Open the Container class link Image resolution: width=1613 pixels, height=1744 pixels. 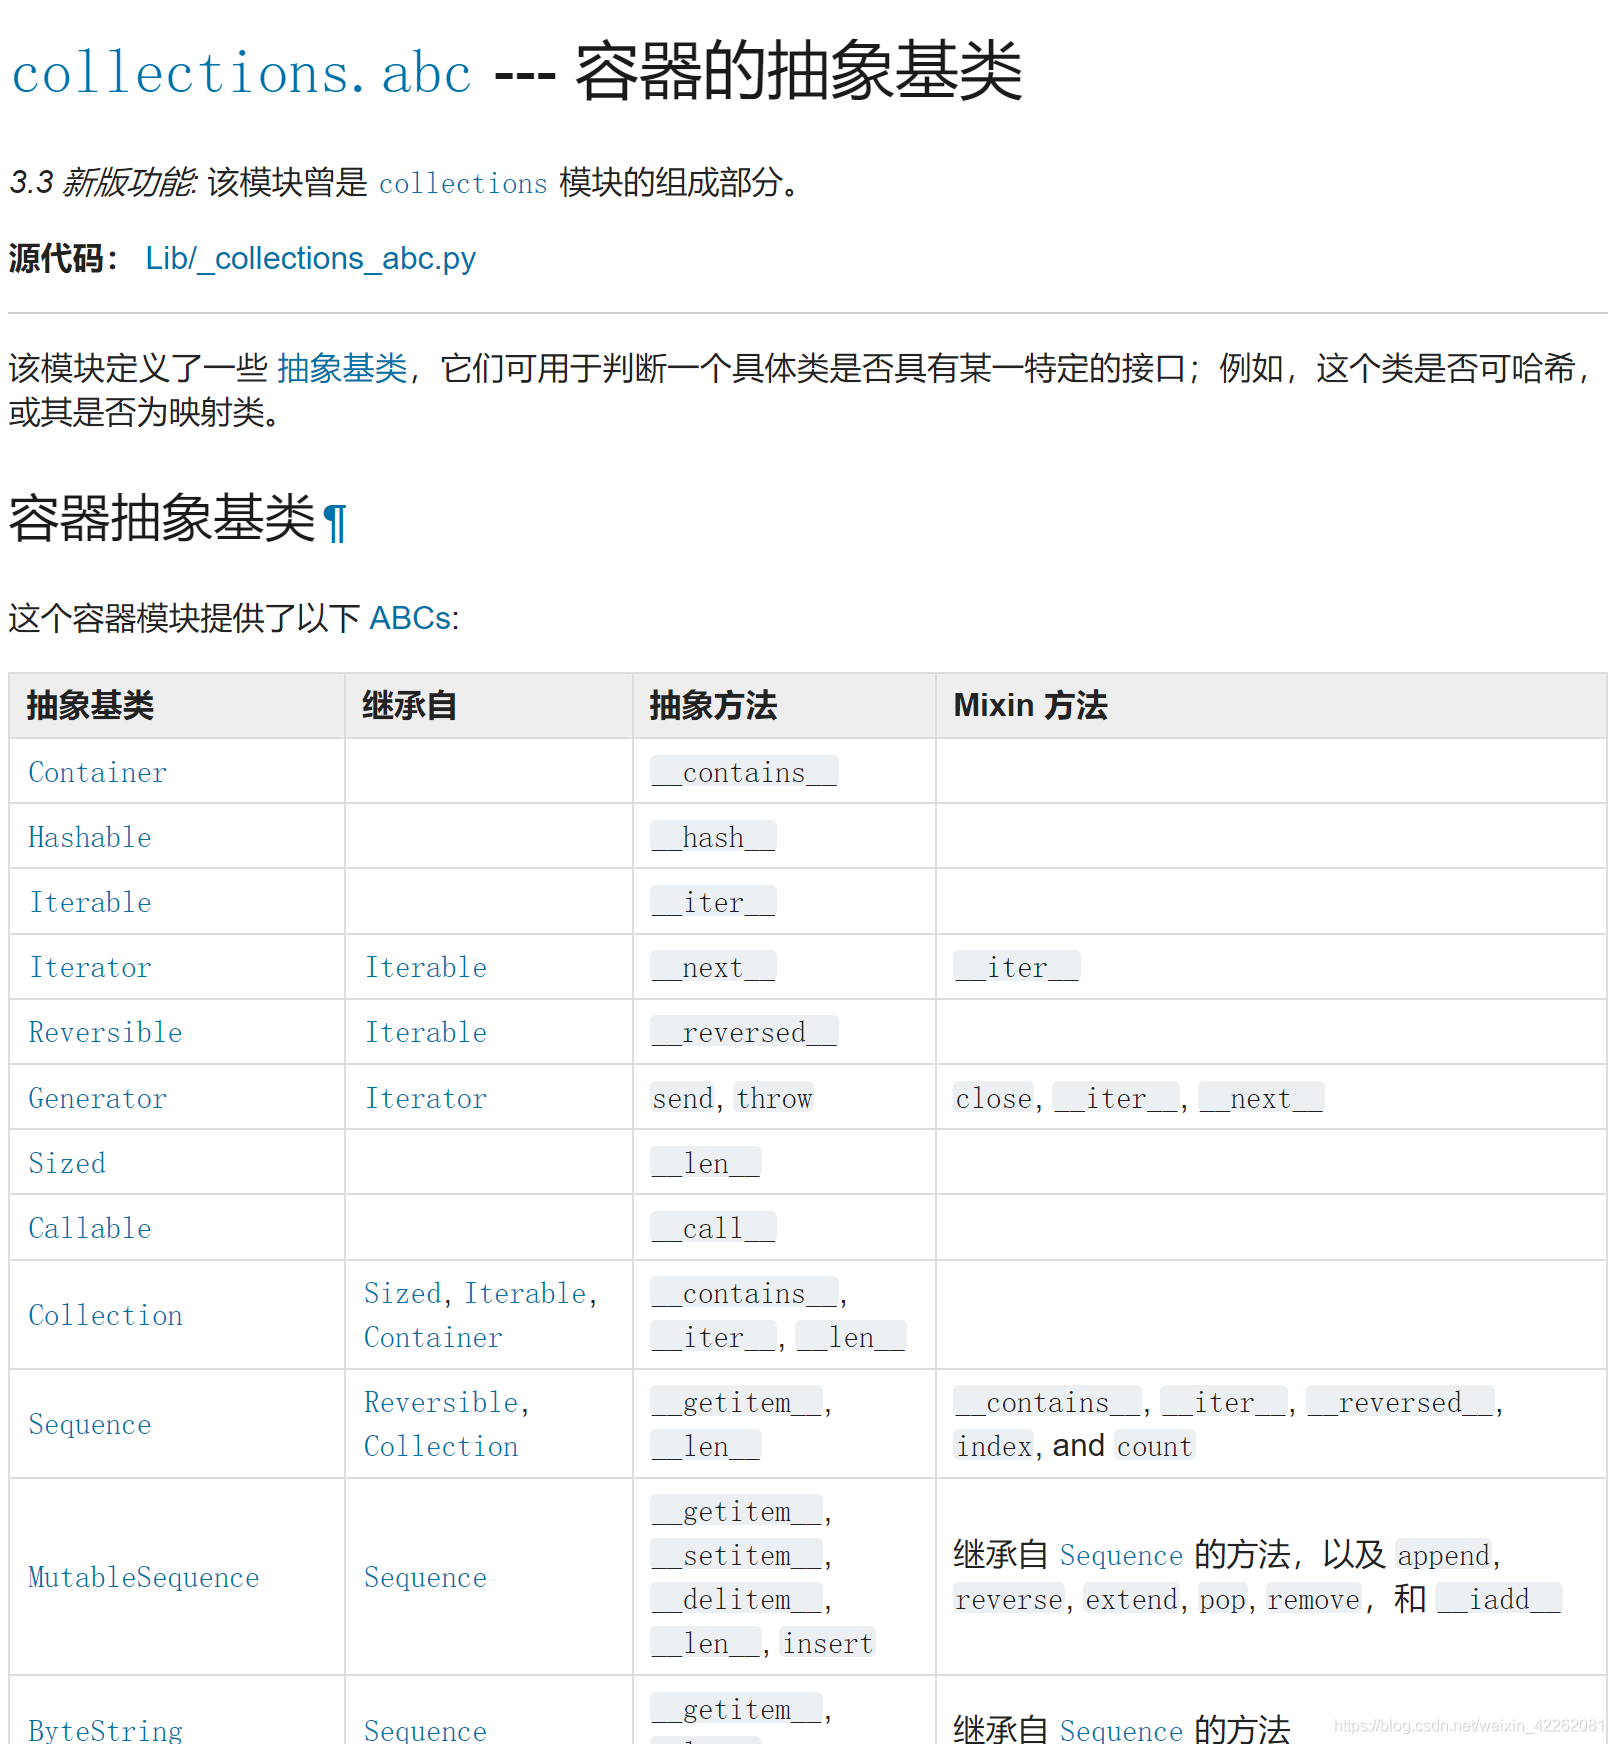coord(97,772)
